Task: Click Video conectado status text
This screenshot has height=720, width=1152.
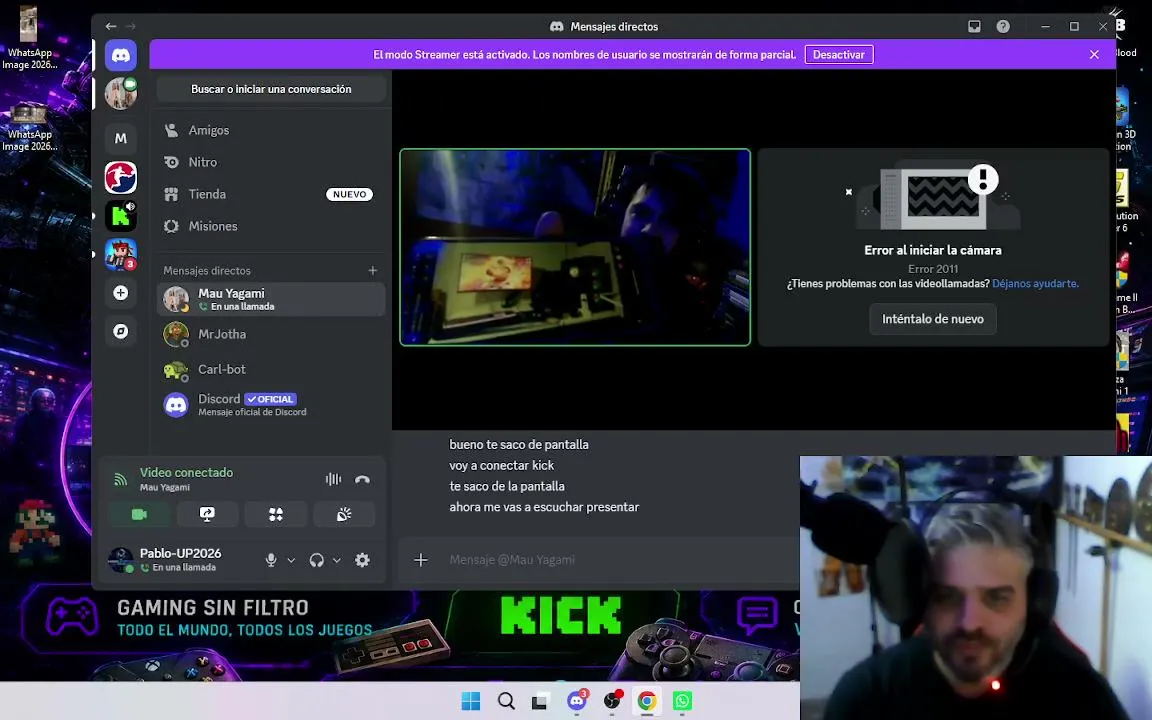Action: click(x=187, y=472)
